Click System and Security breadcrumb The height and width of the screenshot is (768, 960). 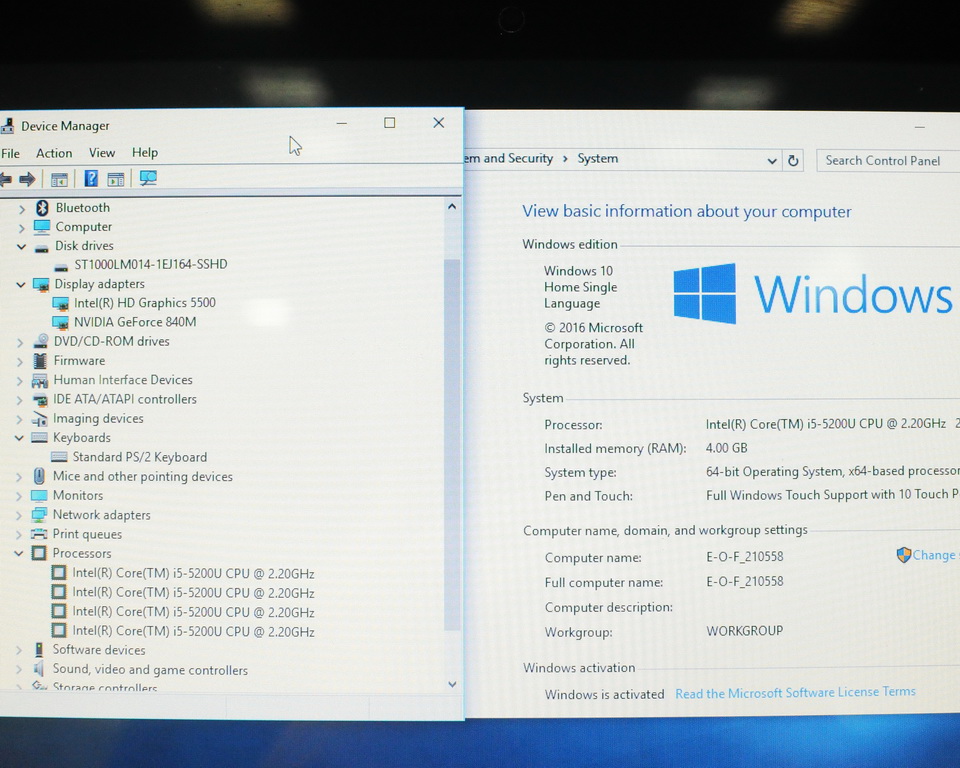click(508, 159)
